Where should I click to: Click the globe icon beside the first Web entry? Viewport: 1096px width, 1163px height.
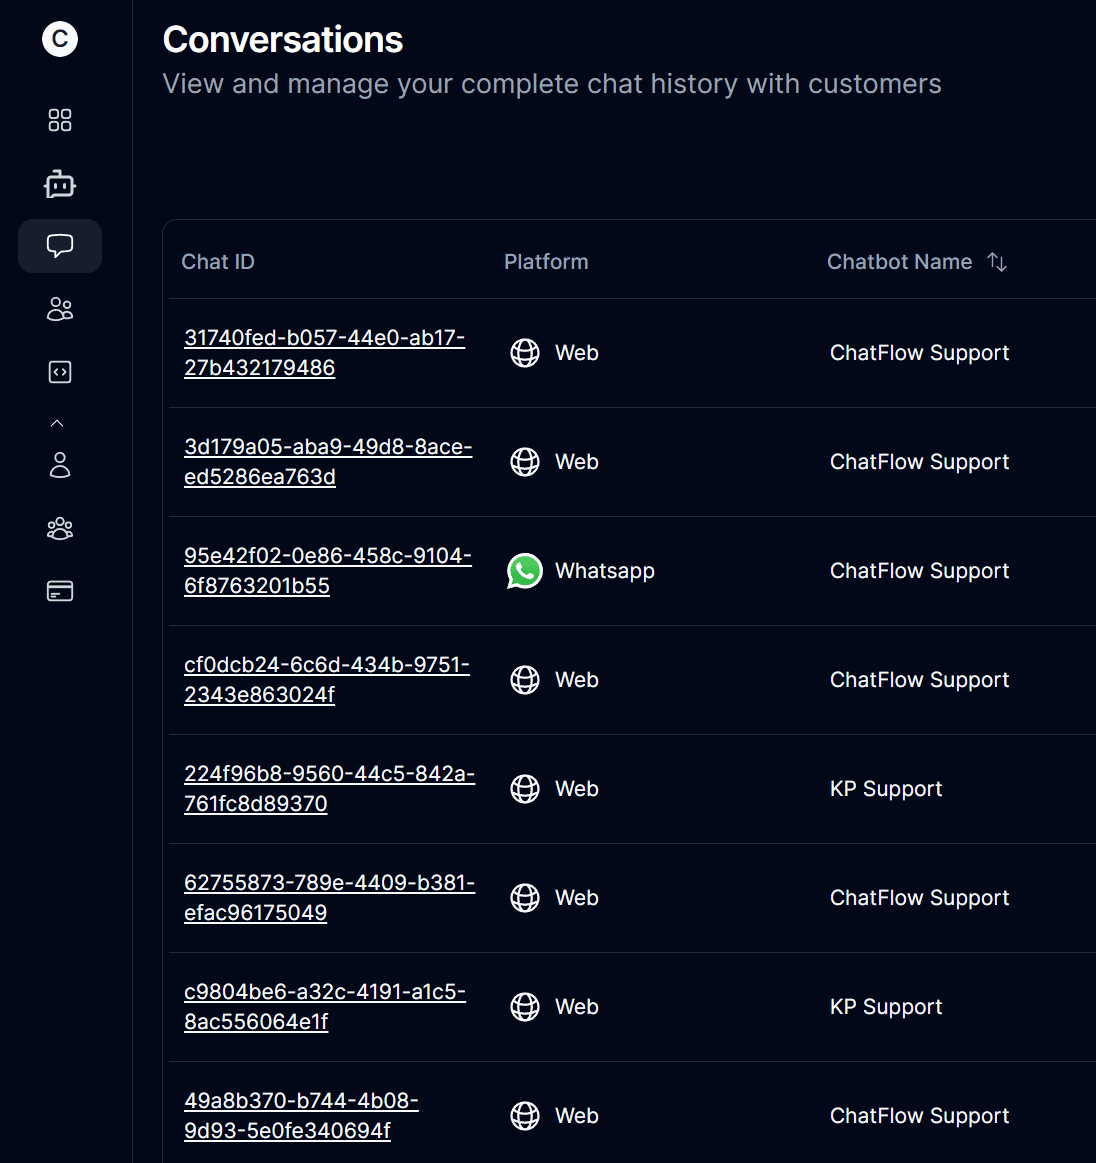click(x=524, y=353)
